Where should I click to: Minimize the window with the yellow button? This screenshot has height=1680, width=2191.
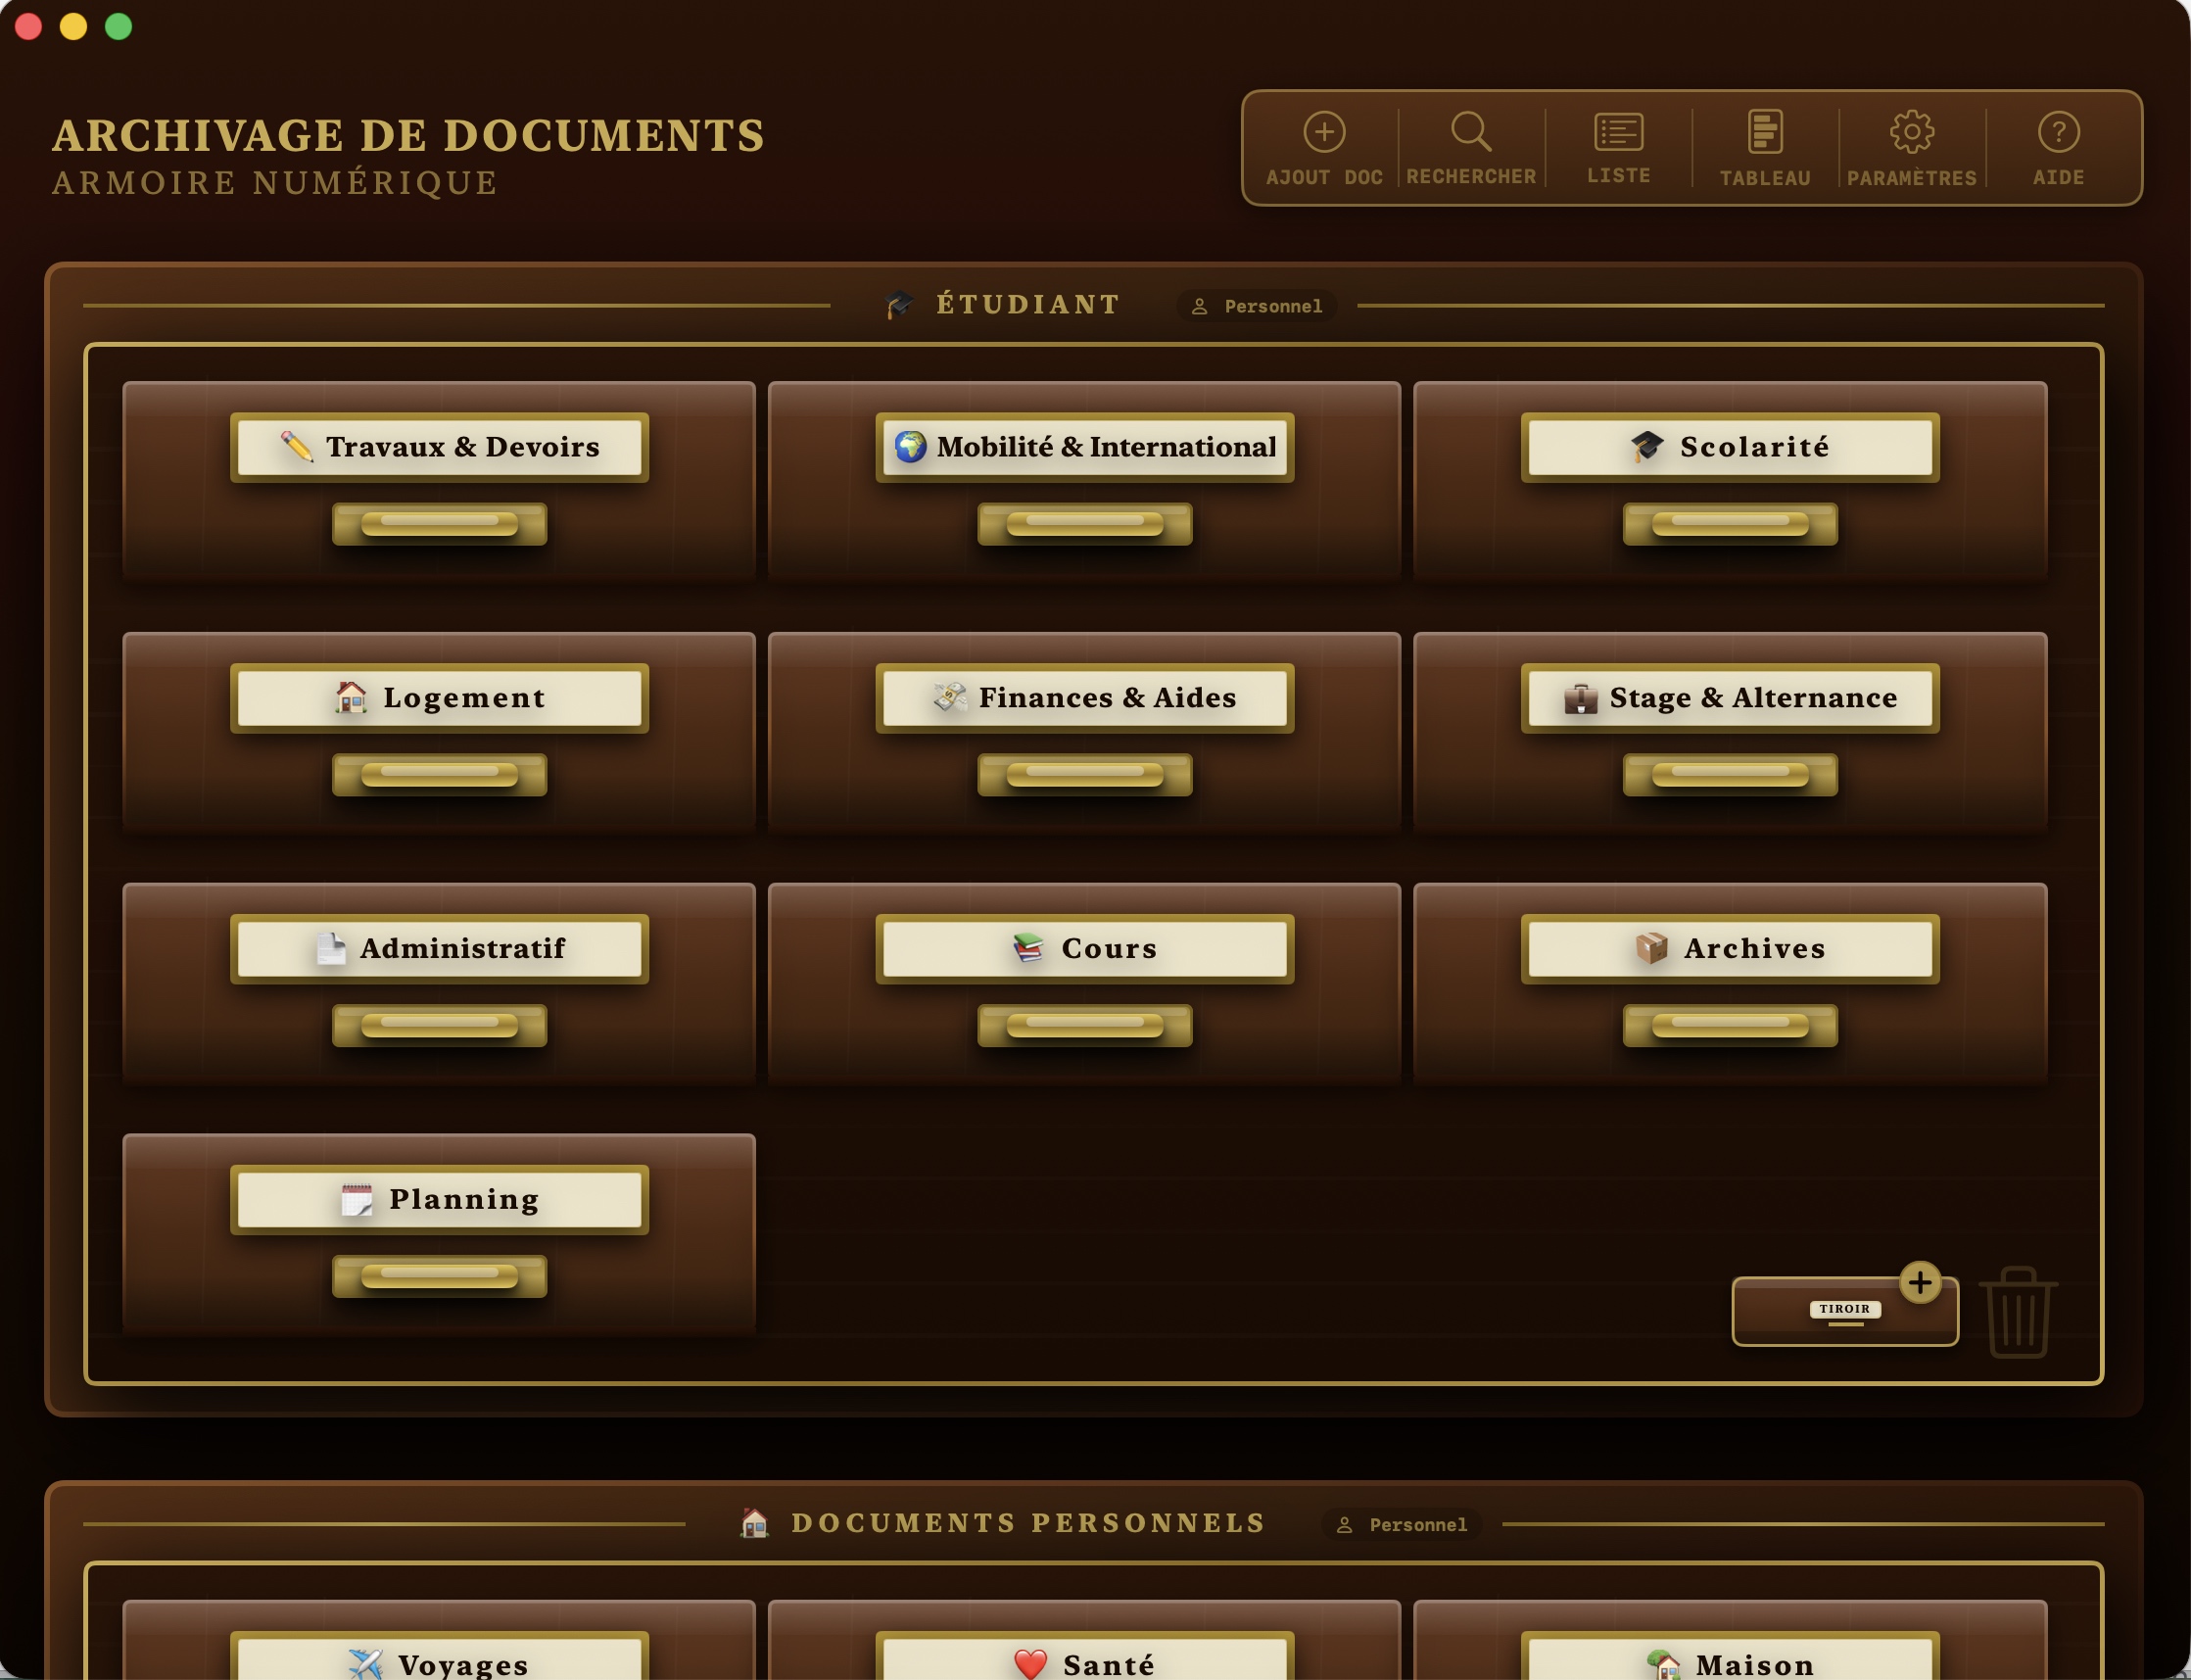pos(73,26)
